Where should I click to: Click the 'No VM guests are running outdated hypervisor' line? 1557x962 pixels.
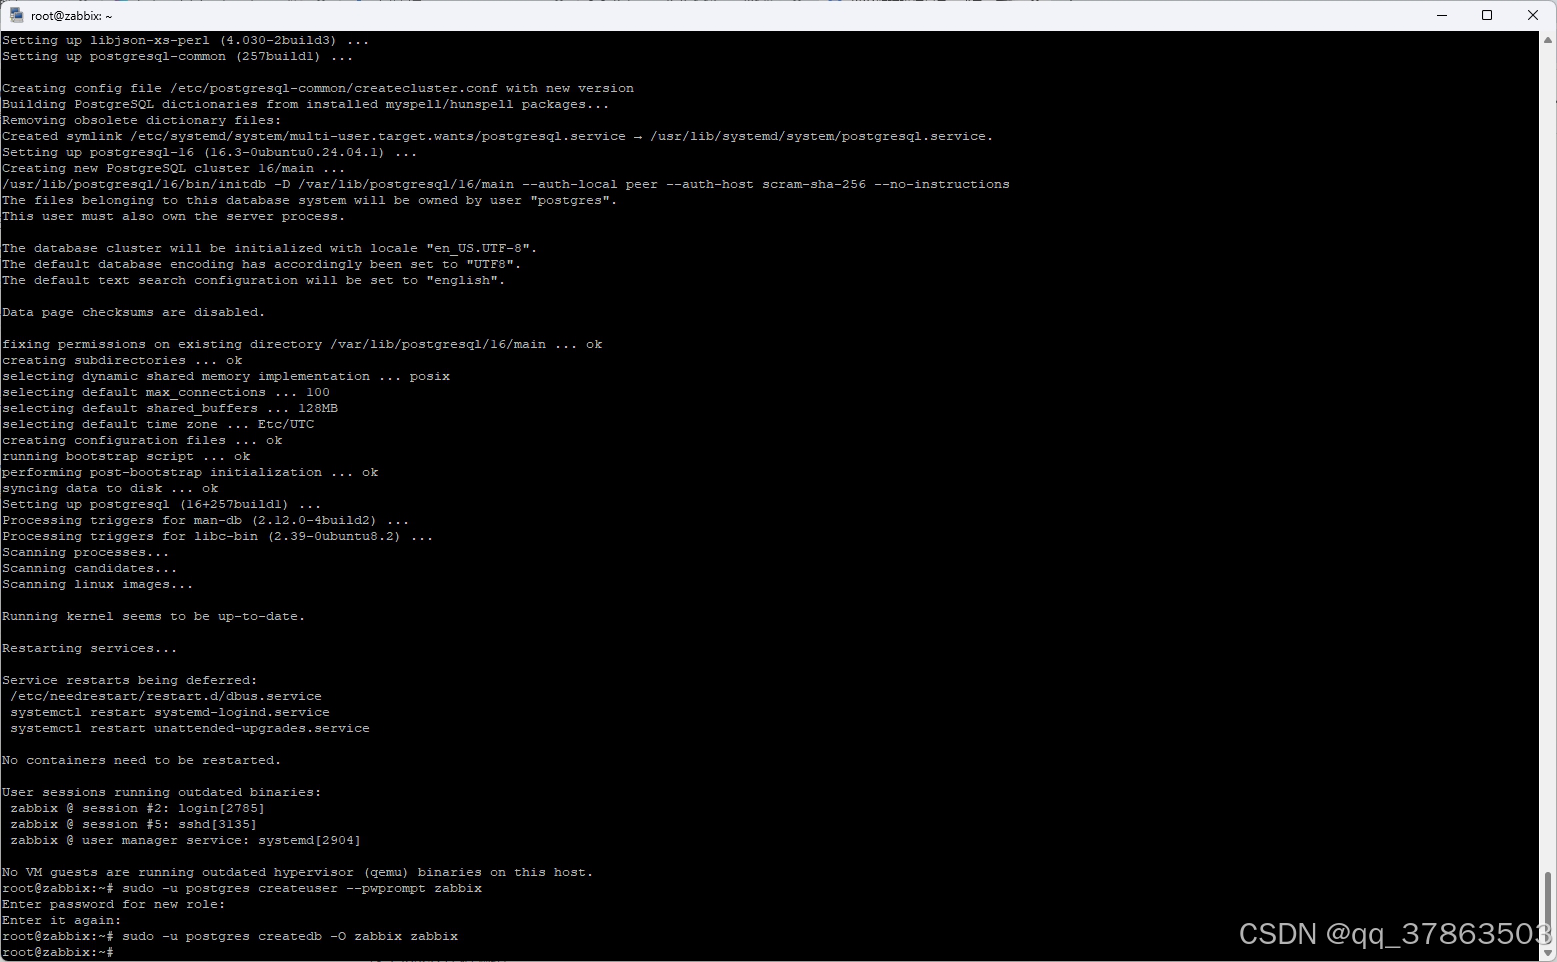[298, 872]
